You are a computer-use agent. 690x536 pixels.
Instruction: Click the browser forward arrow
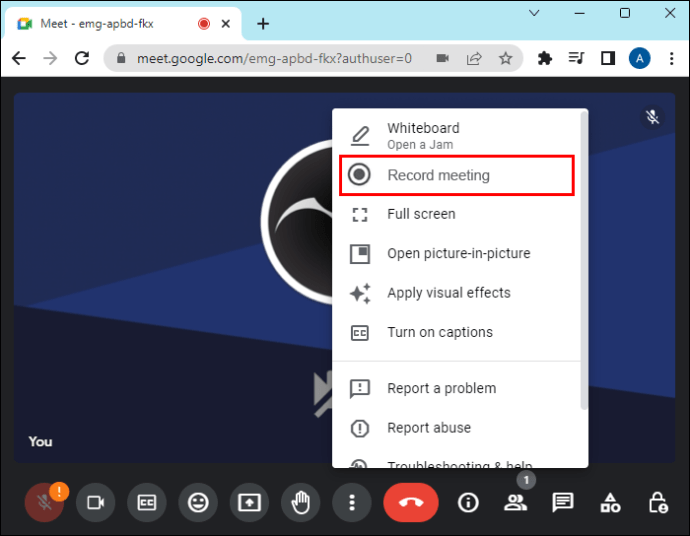[x=51, y=58]
